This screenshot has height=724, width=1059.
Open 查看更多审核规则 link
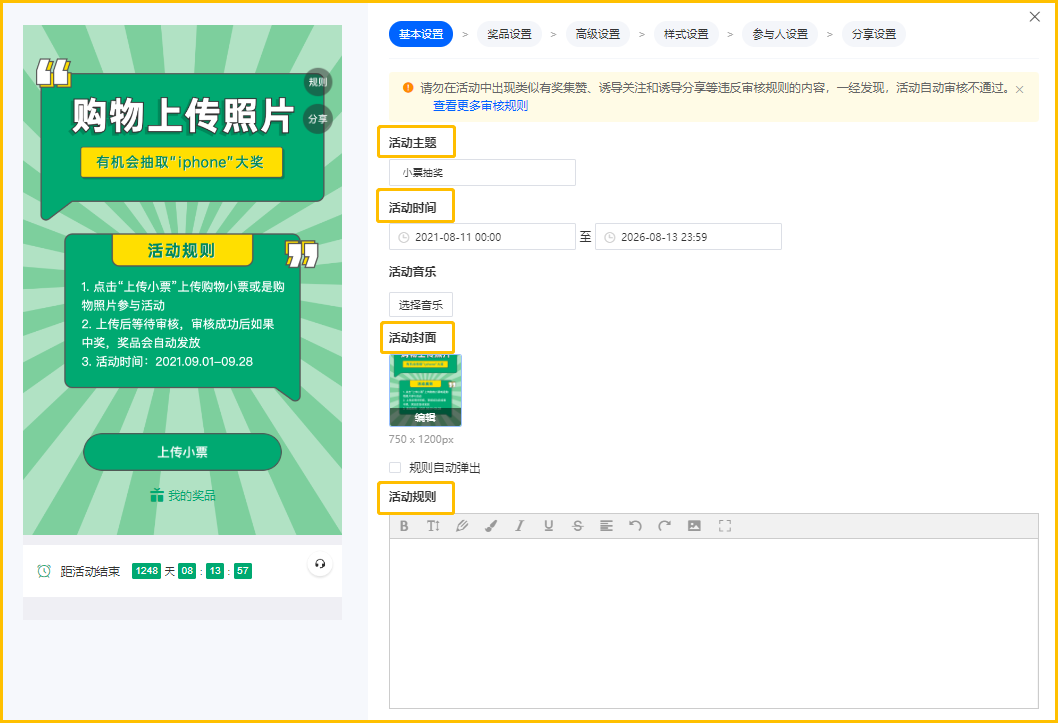coord(480,106)
